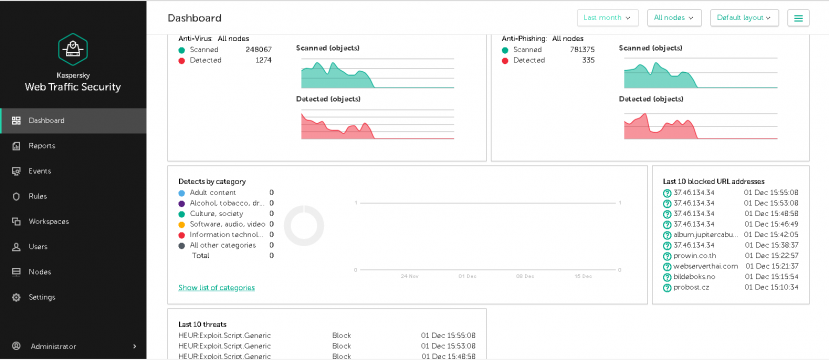Image resolution: width=829 pixels, height=360 pixels.
Task: Click the Workspaces sidebar icon
Action: (16, 221)
